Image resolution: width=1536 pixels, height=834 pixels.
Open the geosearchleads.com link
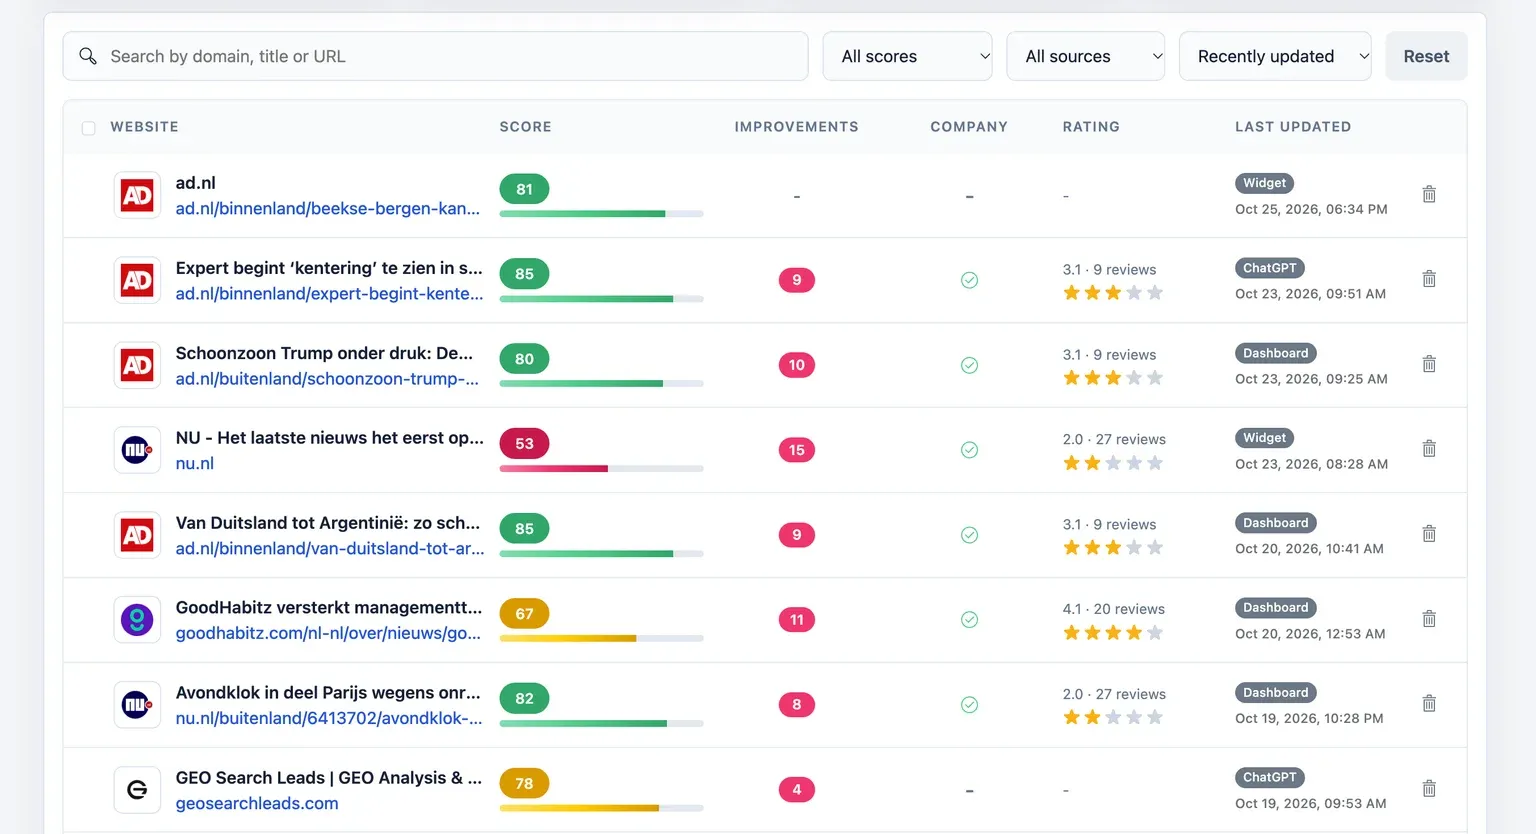pos(257,803)
